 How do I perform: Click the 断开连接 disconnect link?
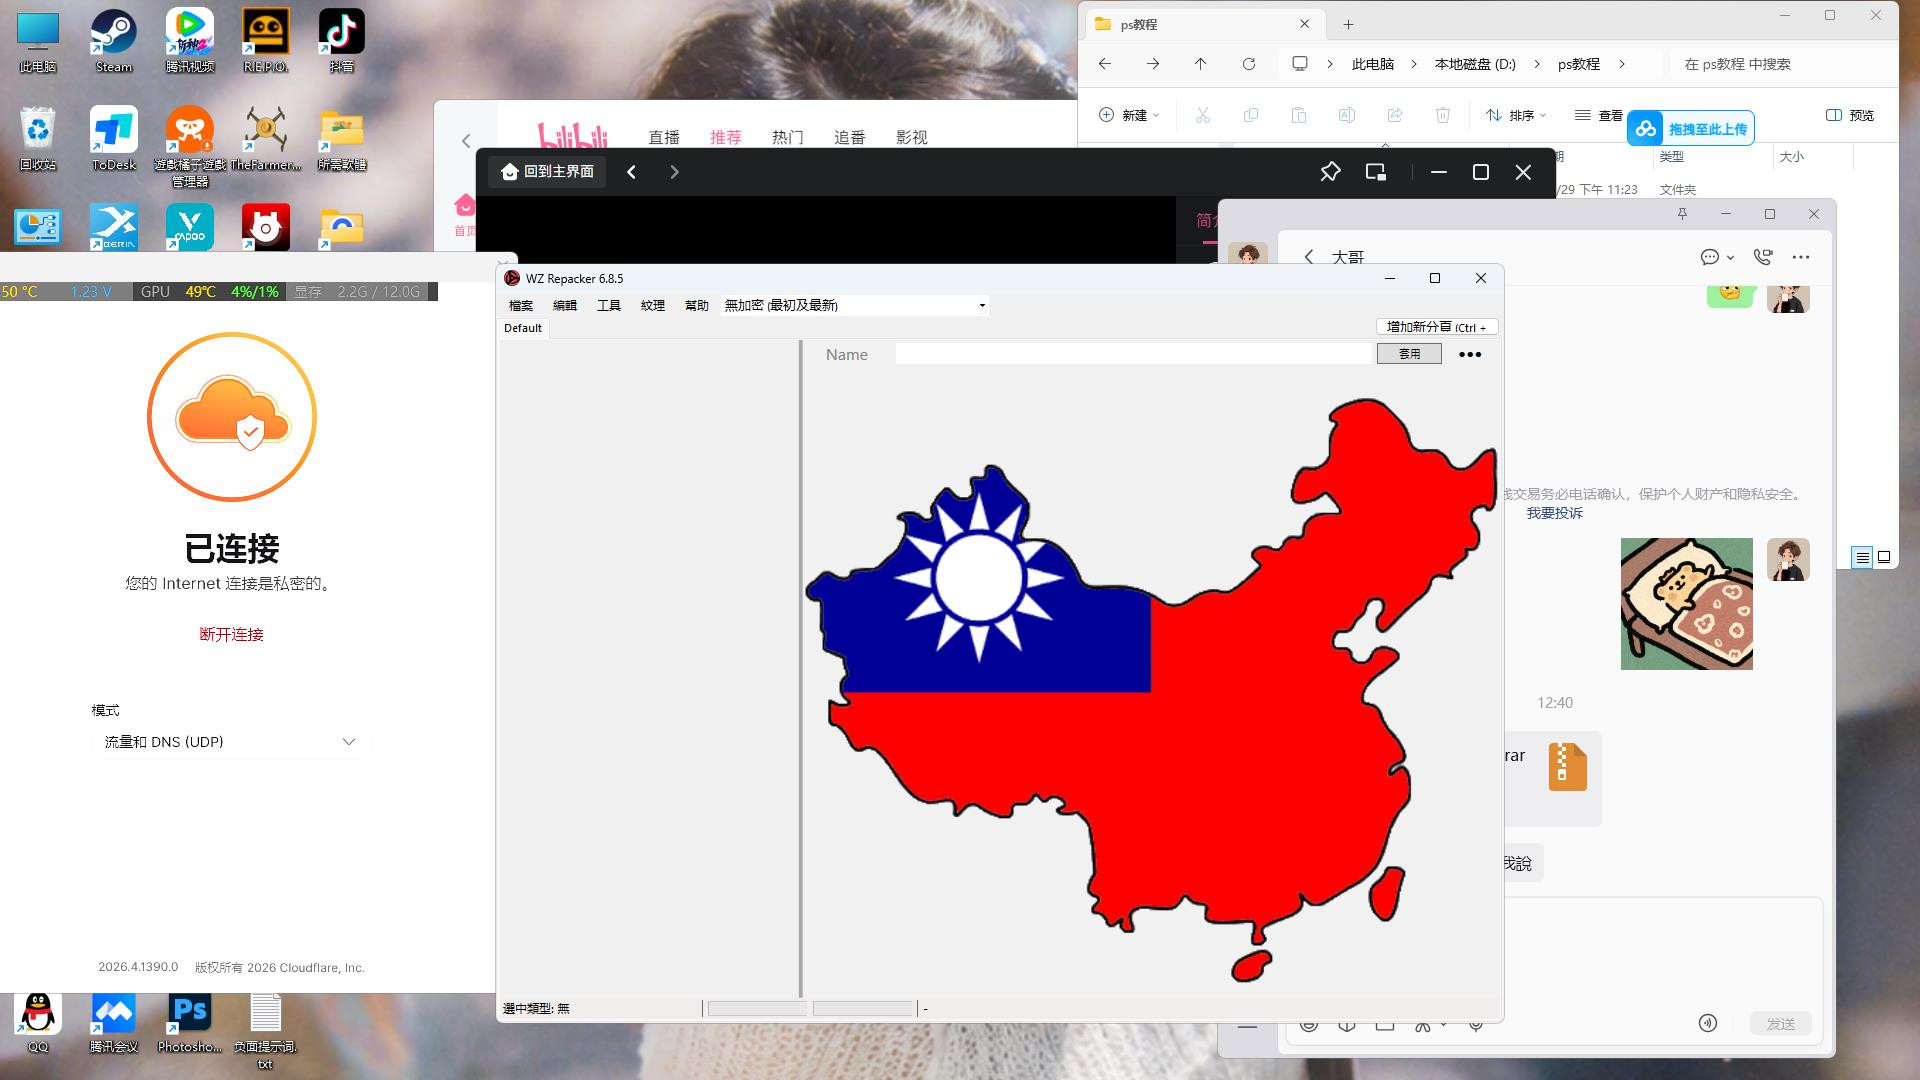point(232,634)
